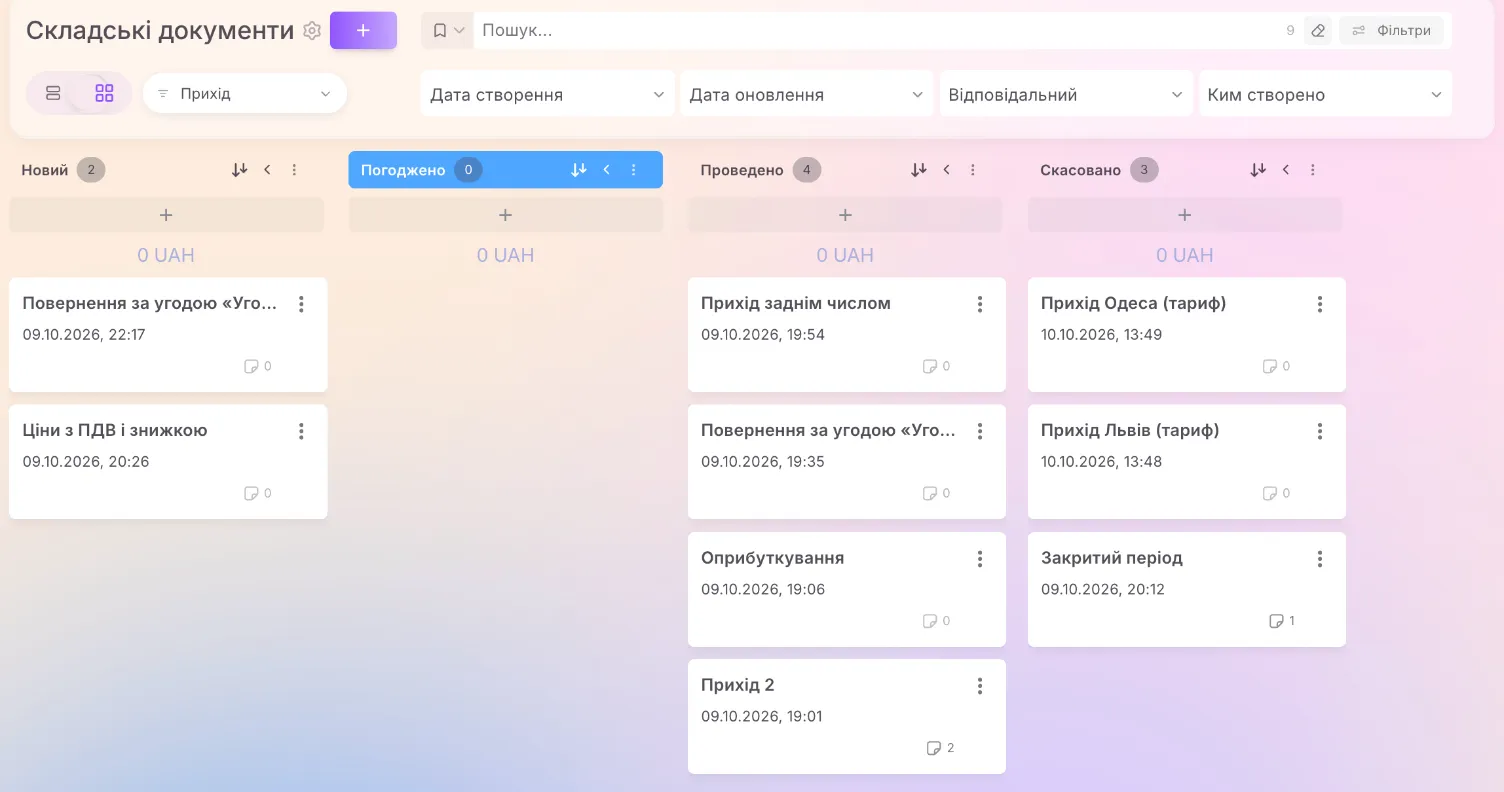Open the Прихід type dropdown
Image resolution: width=1504 pixels, height=792 pixels.
pos(245,93)
